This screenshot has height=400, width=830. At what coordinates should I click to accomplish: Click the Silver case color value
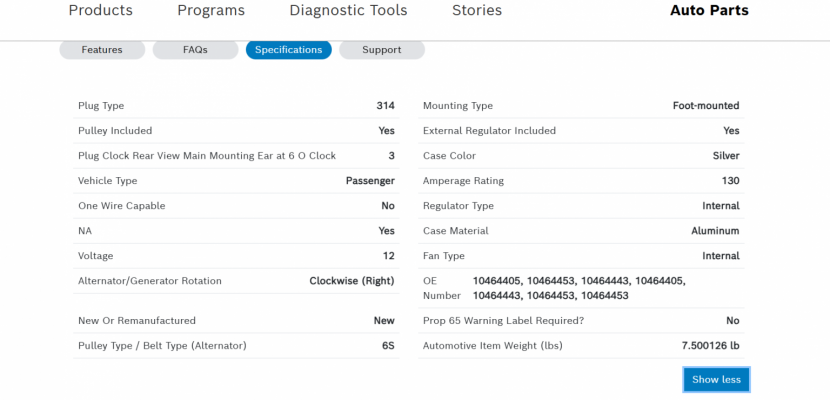point(726,156)
